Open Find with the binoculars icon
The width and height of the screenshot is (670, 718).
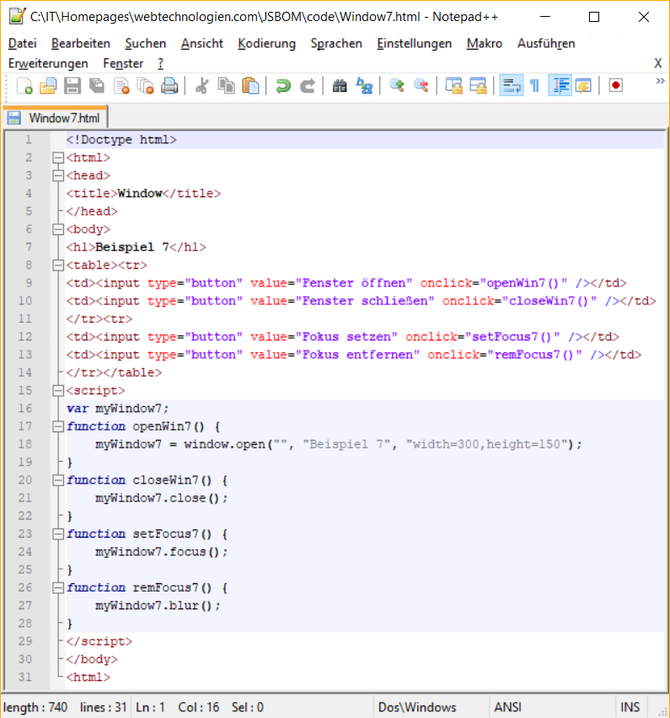pos(340,86)
